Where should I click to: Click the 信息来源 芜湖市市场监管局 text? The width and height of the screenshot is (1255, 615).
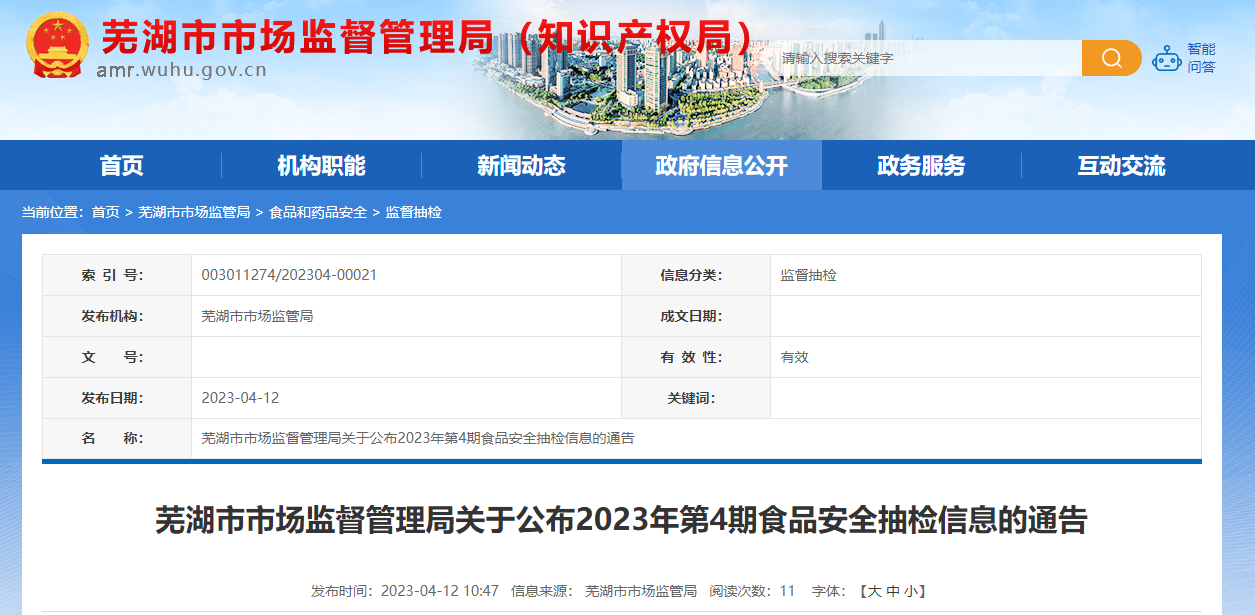tap(604, 591)
